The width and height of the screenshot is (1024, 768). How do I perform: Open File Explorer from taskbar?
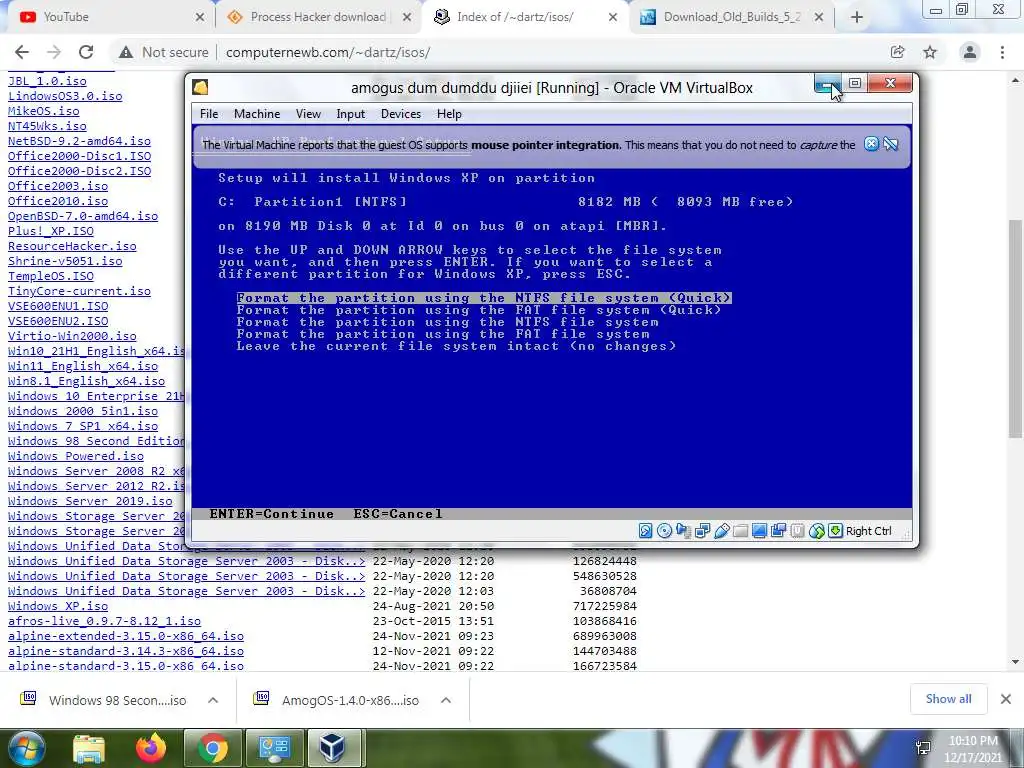88,748
